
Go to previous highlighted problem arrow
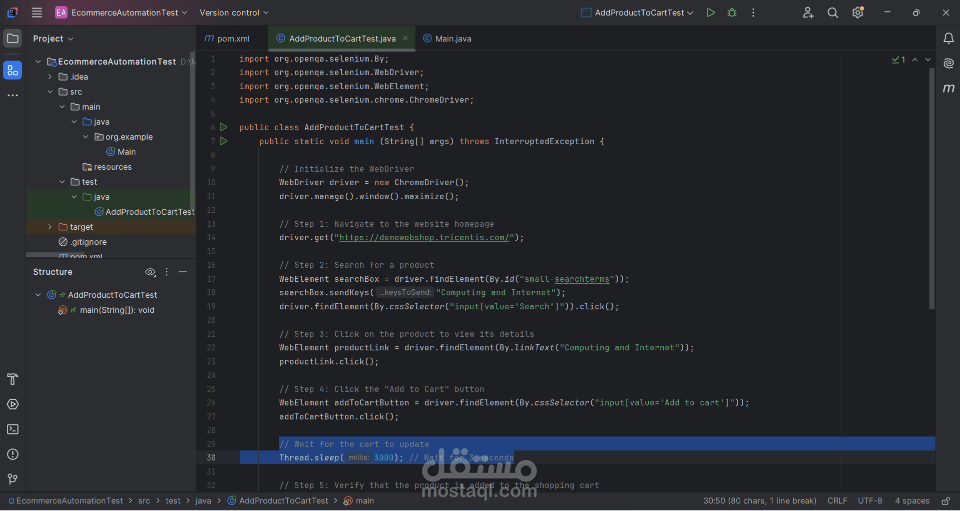tap(915, 60)
